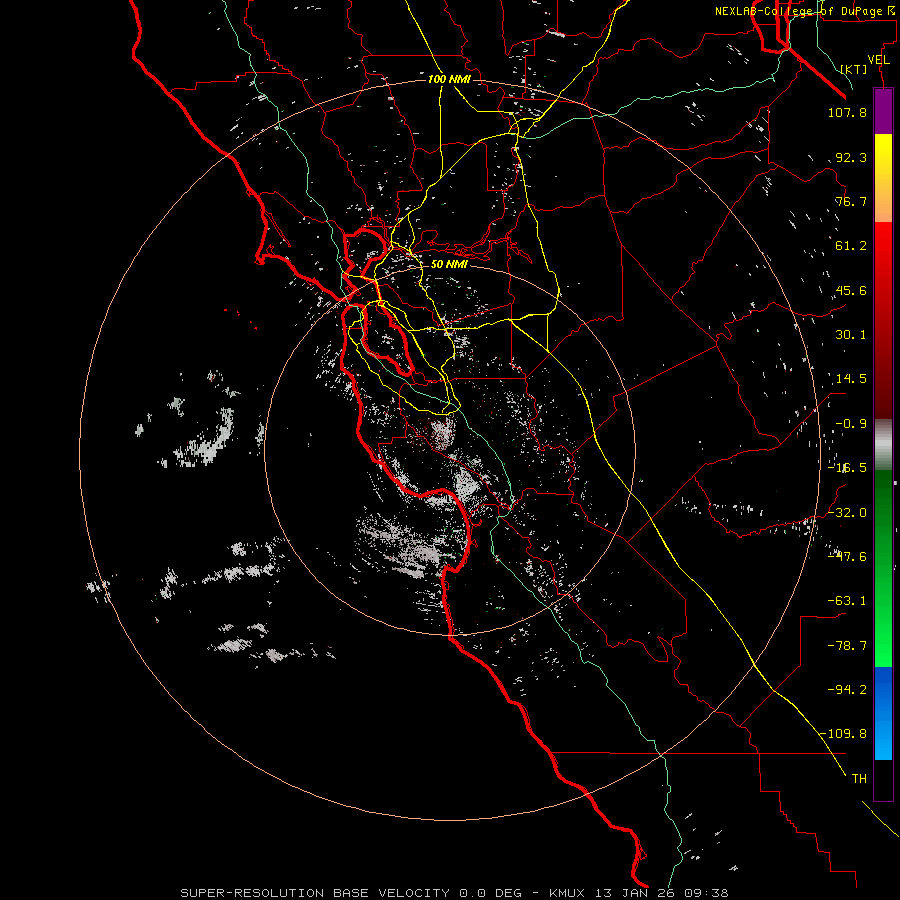Click the -63.1 velocity scale value
Image resolution: width=900 pixels, height=900 pixels.
click(847, 601)
